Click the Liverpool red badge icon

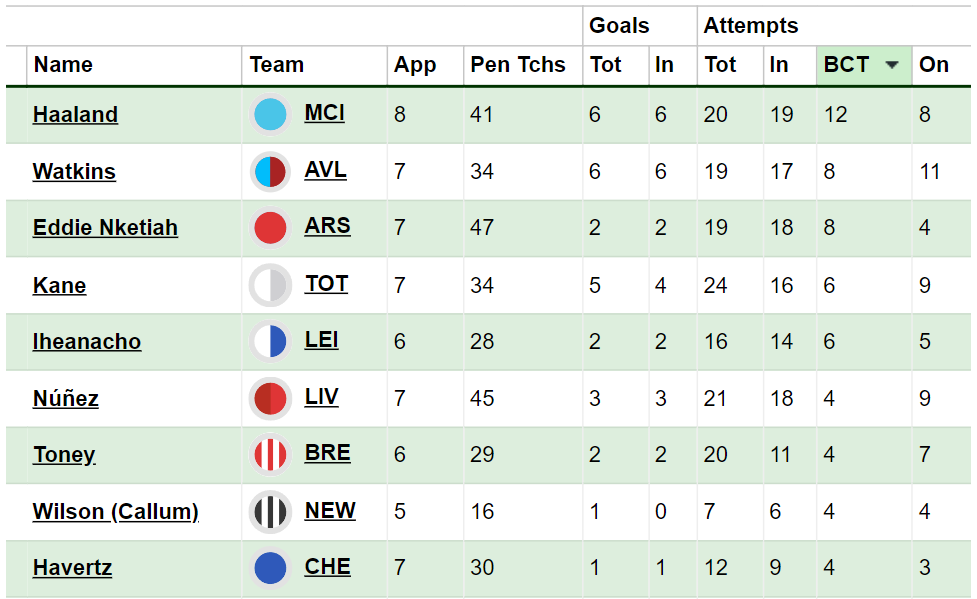[270, 398]
